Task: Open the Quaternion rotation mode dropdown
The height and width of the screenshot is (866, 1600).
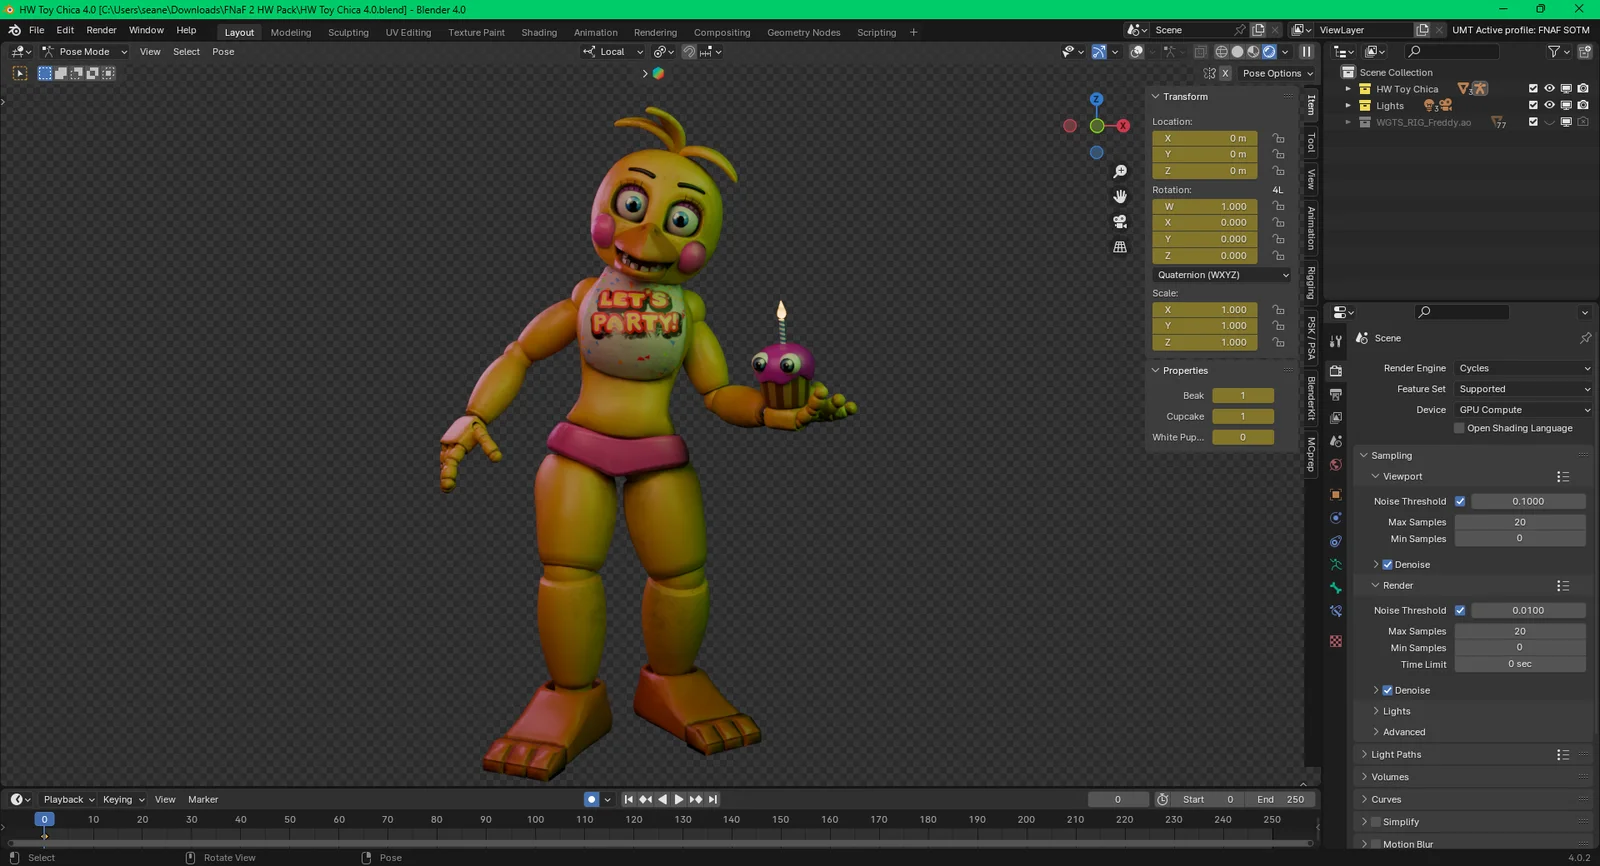Action: point(1222,275)
